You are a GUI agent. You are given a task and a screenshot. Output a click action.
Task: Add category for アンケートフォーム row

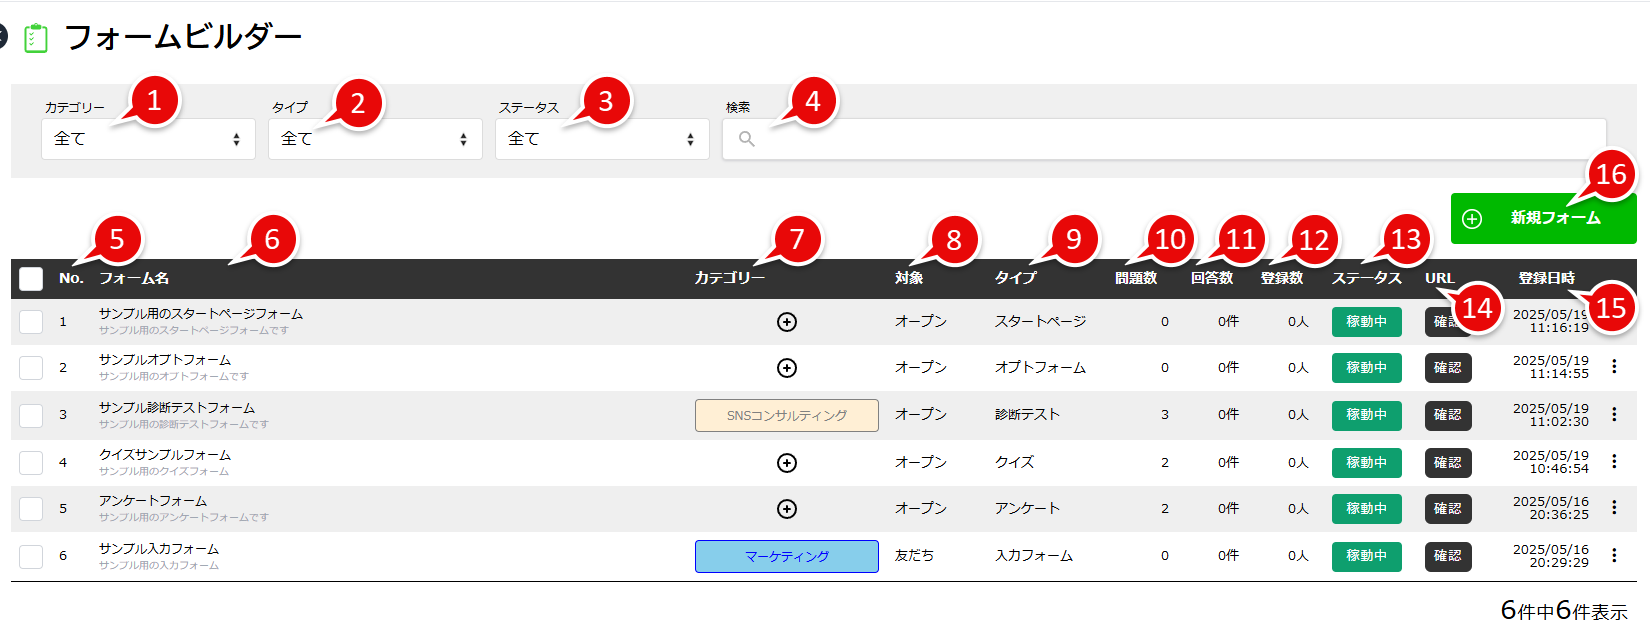787,509
